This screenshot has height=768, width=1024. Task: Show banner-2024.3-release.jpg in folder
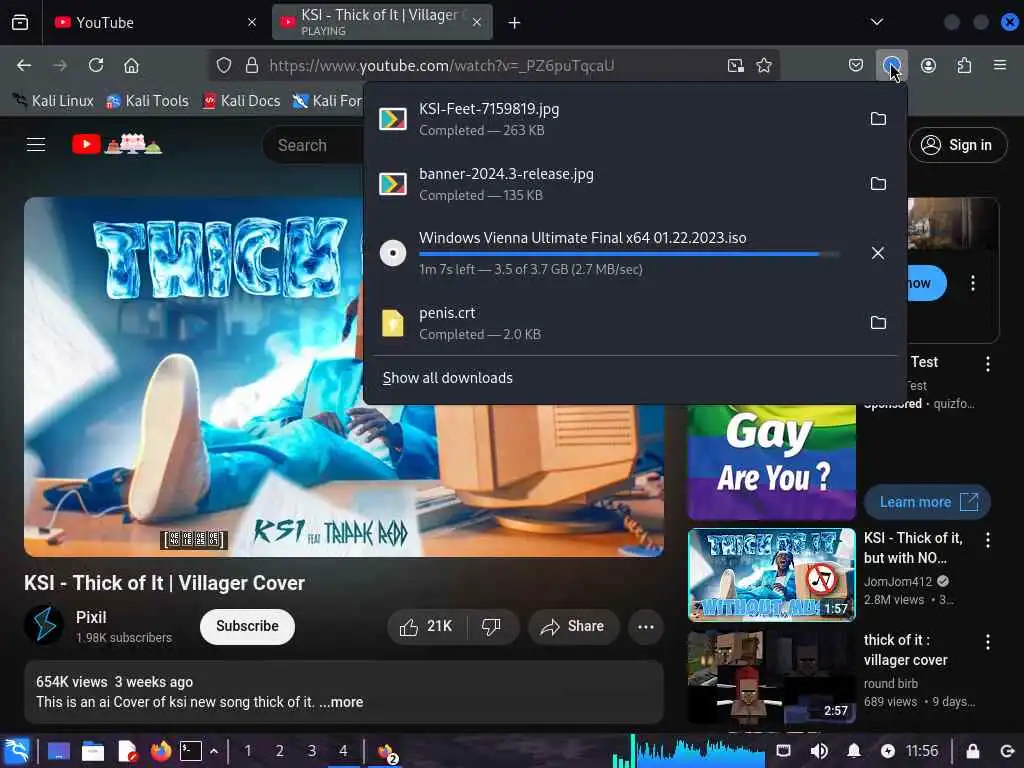click(x=878, y=184)
